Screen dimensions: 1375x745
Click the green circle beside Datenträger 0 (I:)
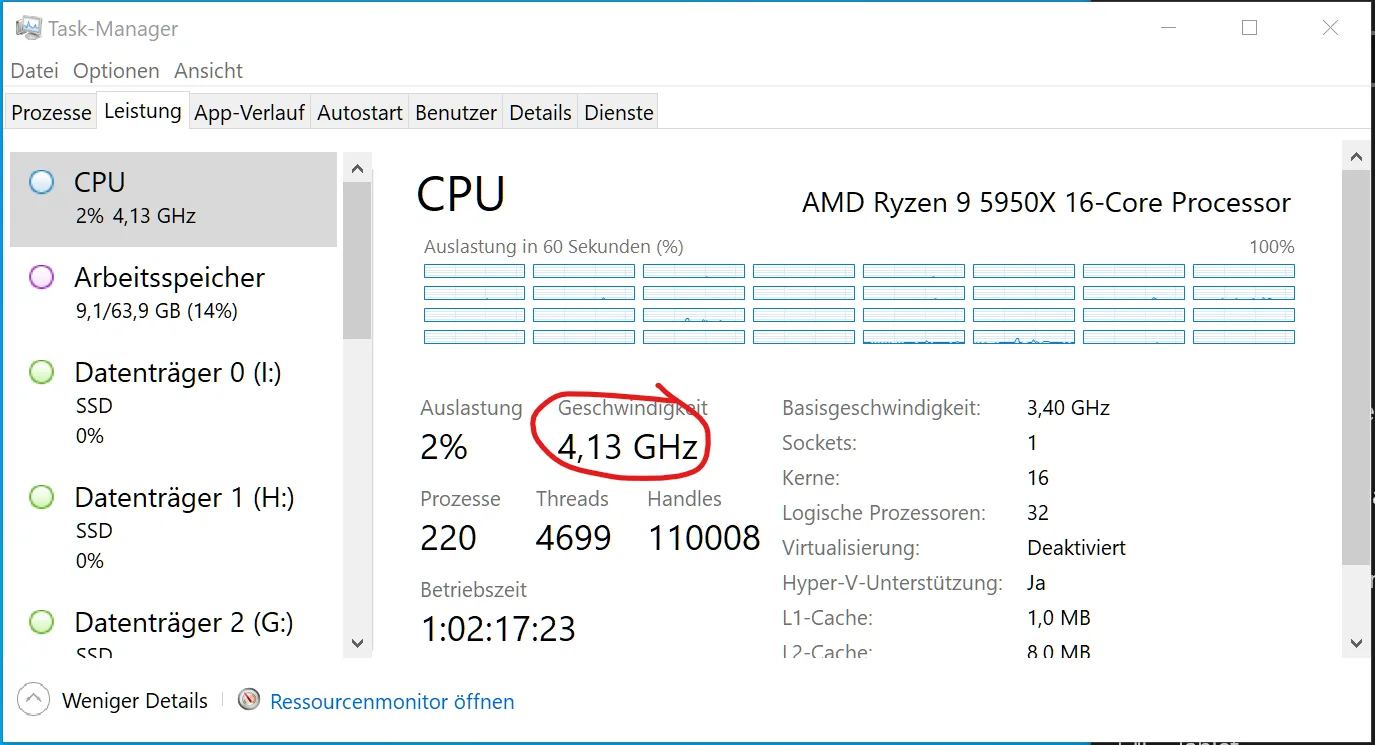[41, 372]
